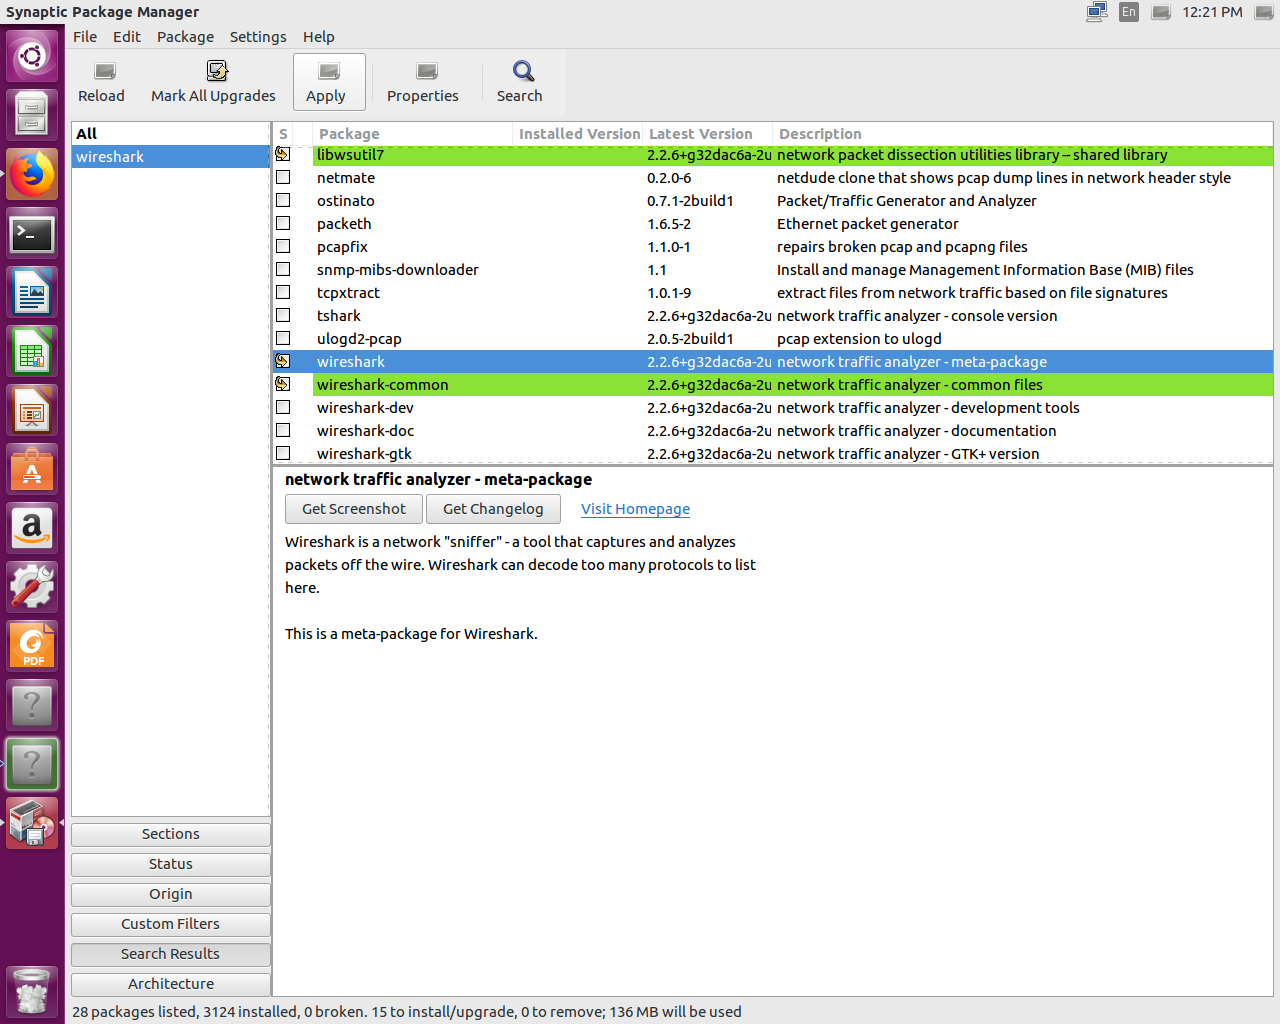
Task: Open the Package menu
Action: point(185,37)
